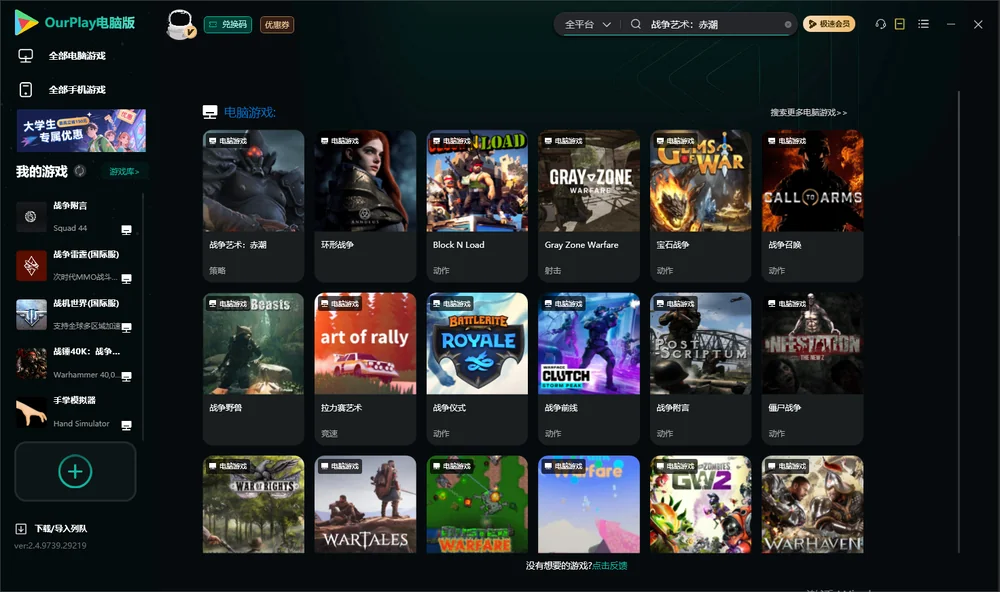The width and height of the screenshot is (1000, 592).
Task: Open the 拉力赛艺术 art of rally card
Action: click(365, 368)
